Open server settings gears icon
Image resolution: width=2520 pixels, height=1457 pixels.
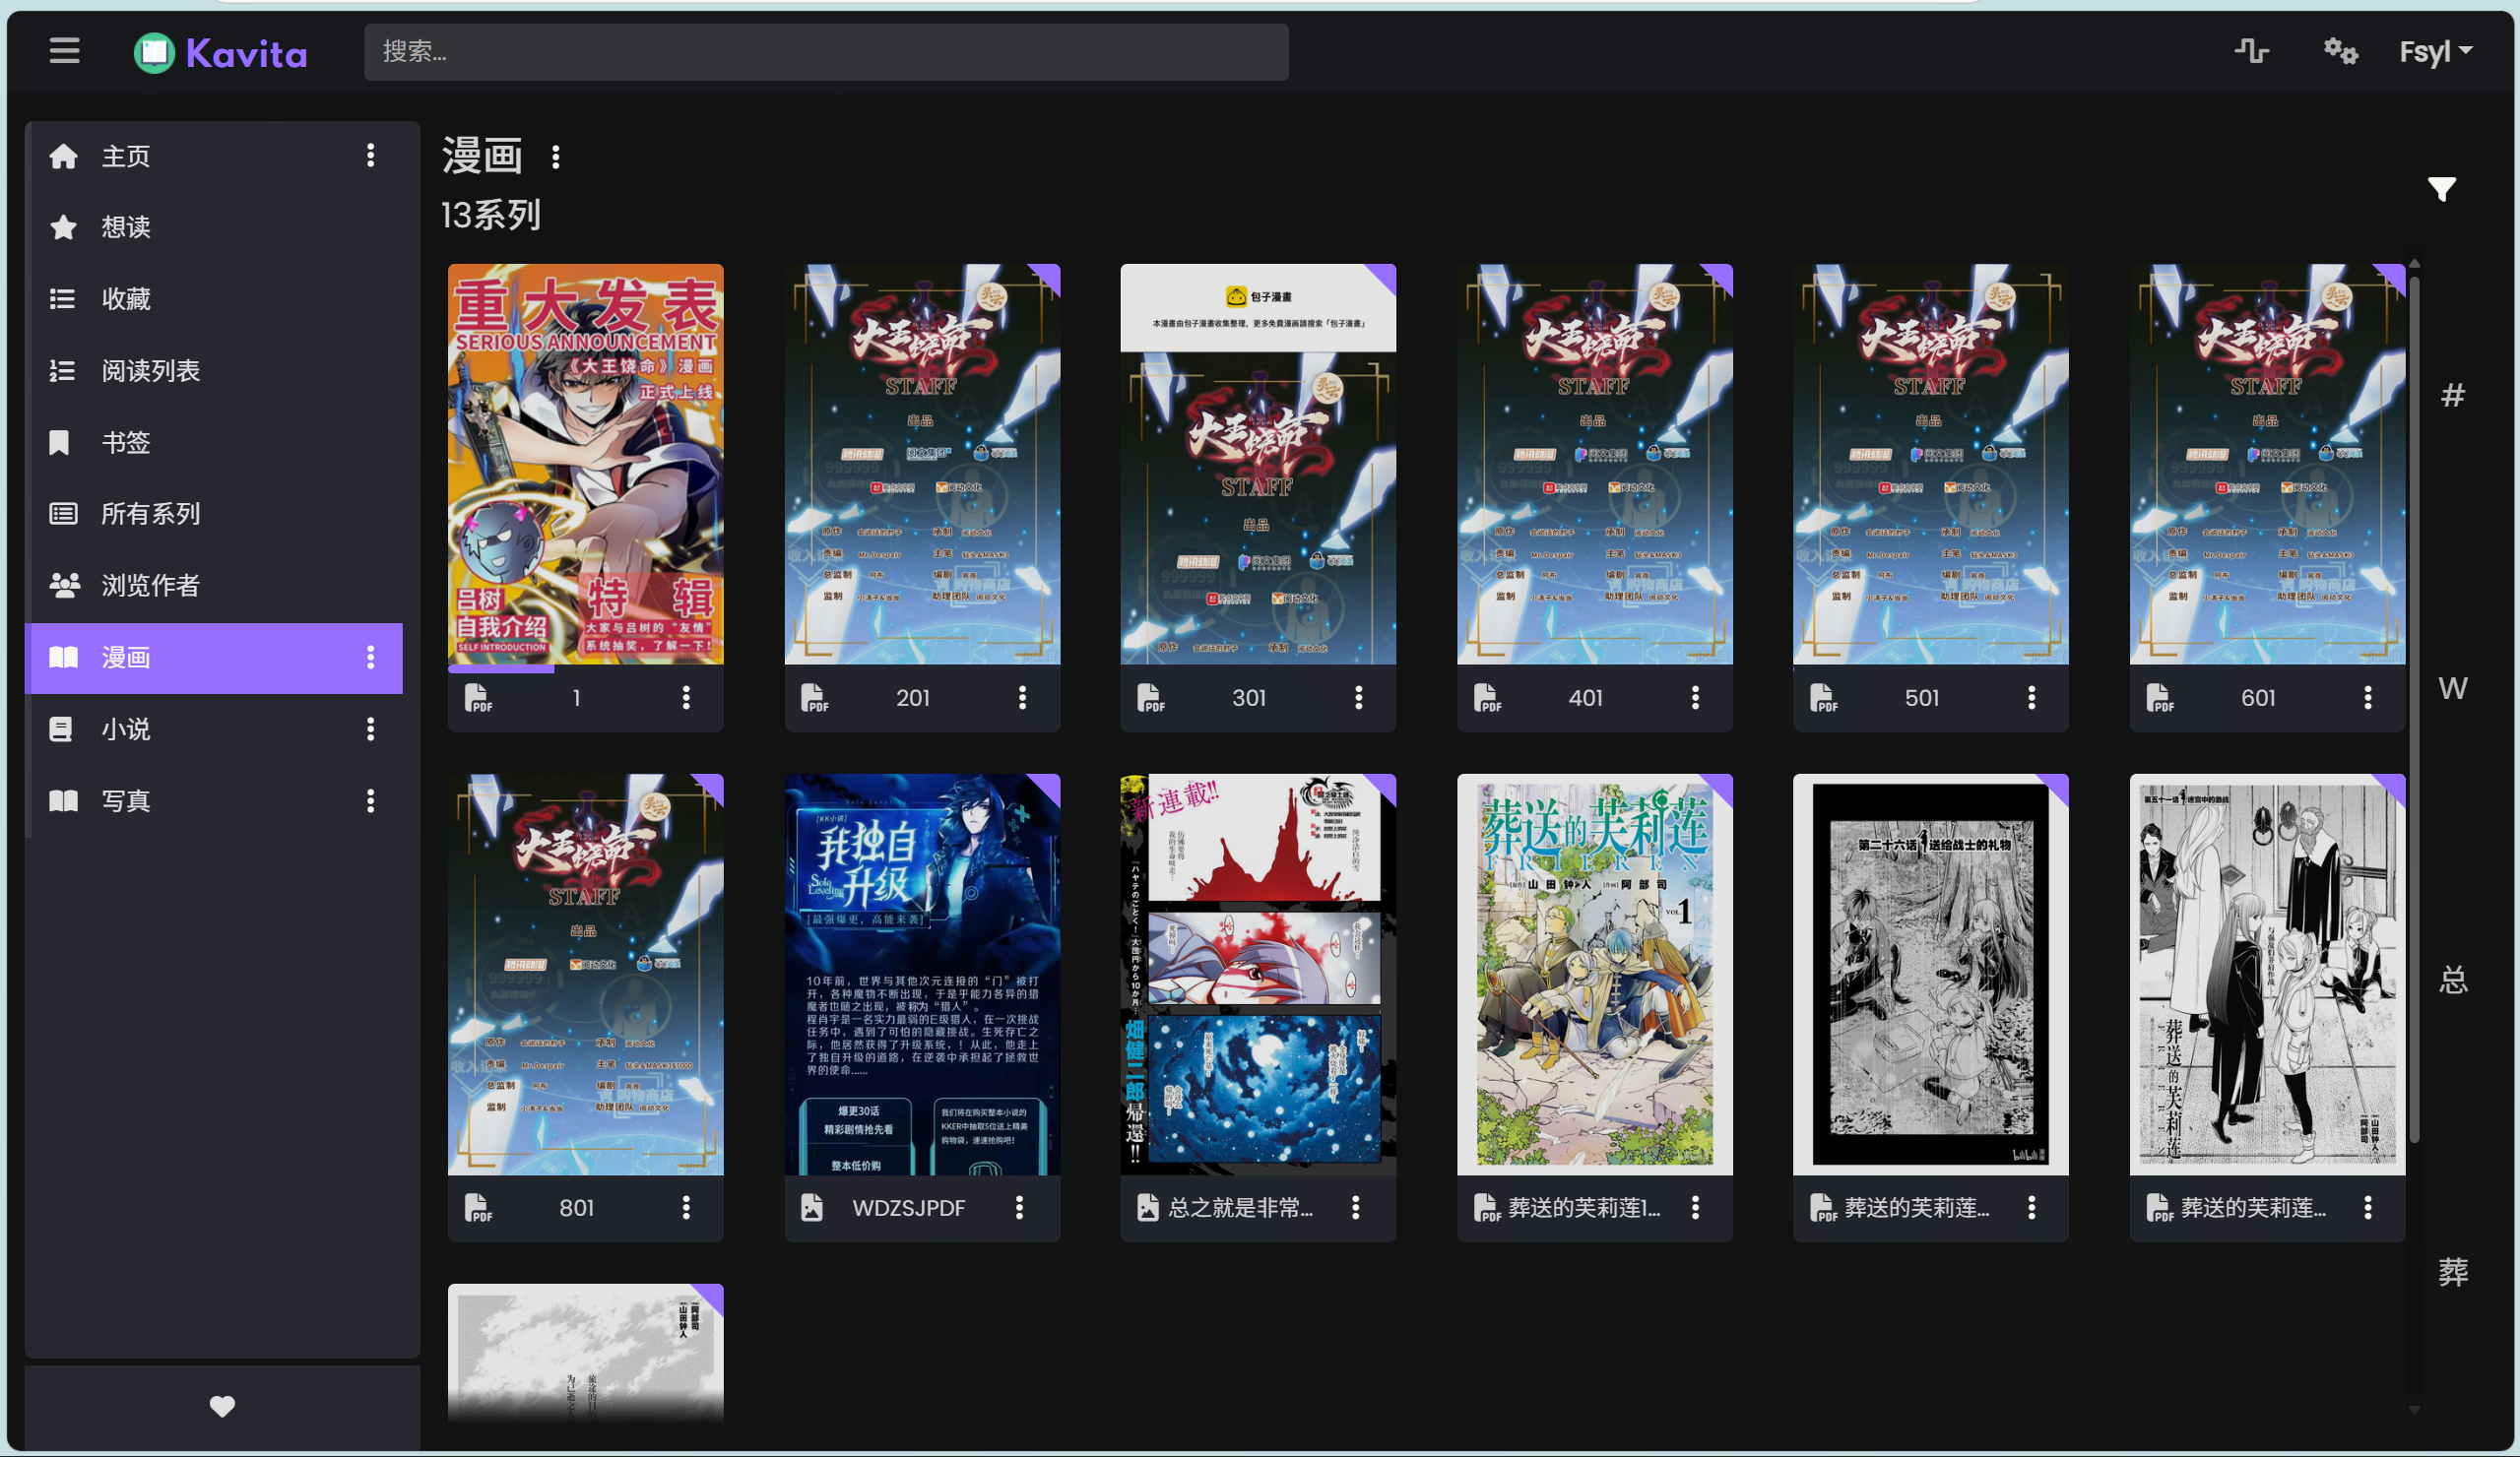(2340, 51)
